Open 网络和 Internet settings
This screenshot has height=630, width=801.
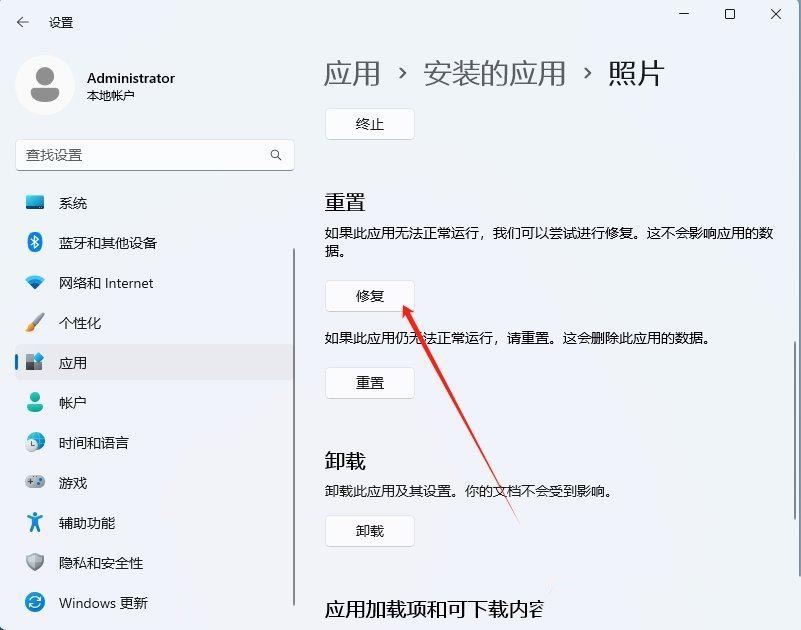[x=153, y=283]
